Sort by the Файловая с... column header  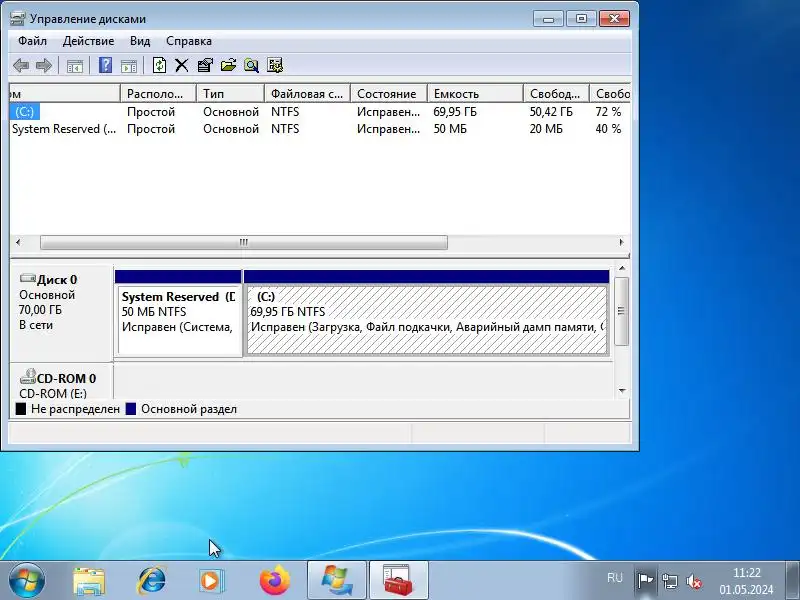(x=307, y=93)
